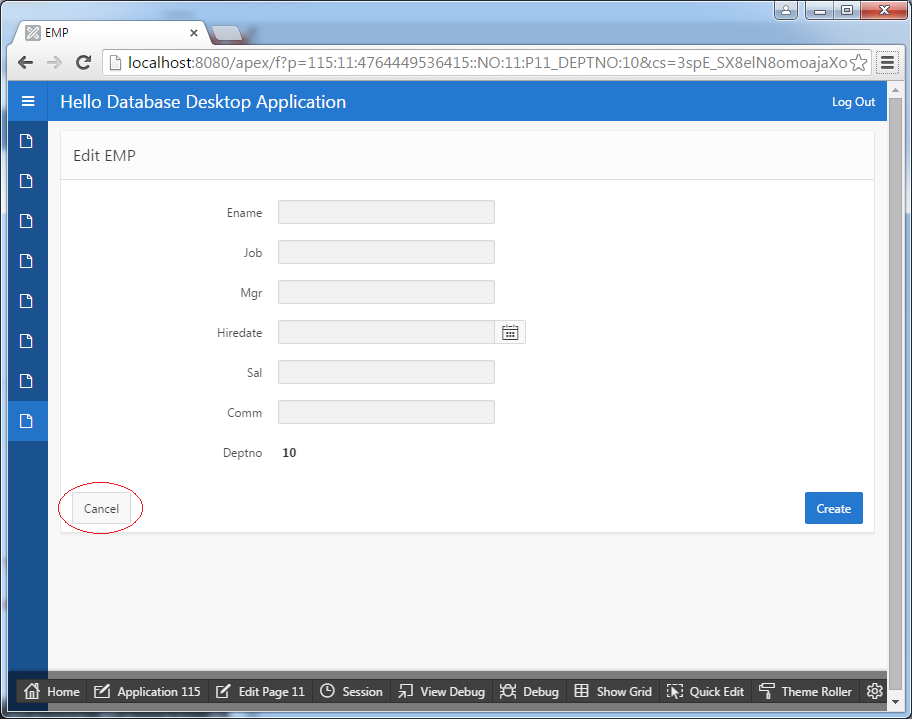
Task: Open the fourth page icon in sidebar
Action: [x=27, y=261]
